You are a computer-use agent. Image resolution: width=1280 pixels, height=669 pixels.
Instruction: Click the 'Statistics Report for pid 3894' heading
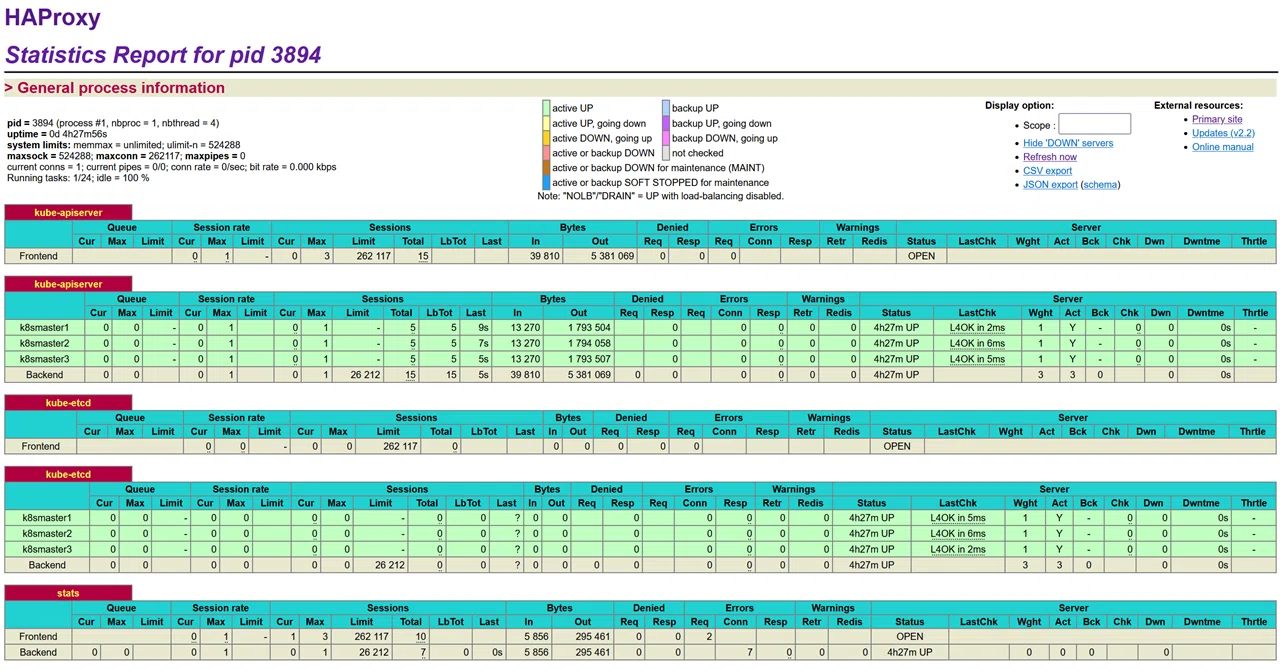tap(164, 54)
